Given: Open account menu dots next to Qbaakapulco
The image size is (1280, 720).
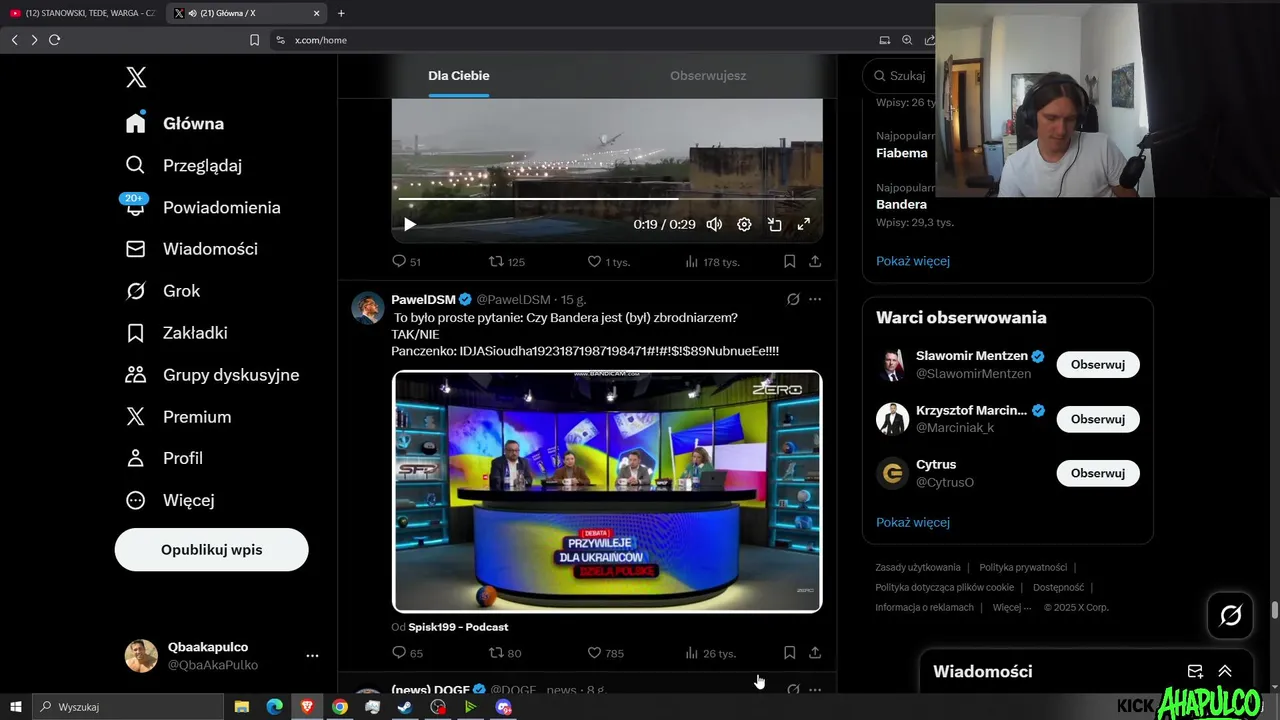Looking at the screenshot, I should coord(312,656).
